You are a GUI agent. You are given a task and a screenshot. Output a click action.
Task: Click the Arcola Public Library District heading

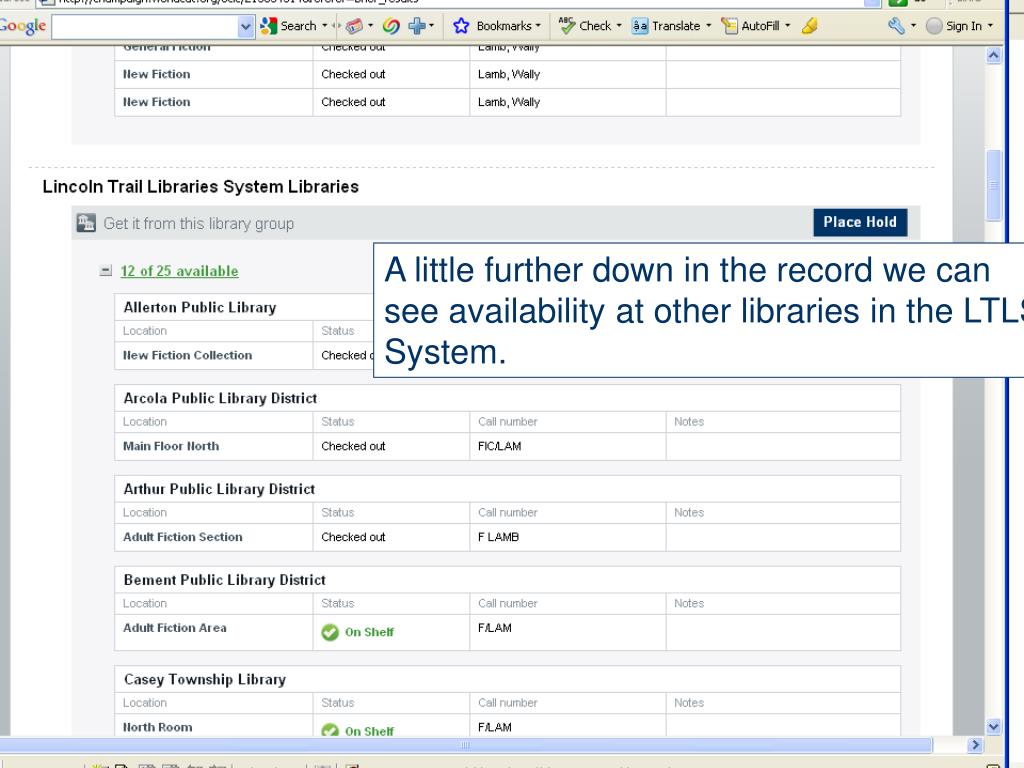[220, 398]
